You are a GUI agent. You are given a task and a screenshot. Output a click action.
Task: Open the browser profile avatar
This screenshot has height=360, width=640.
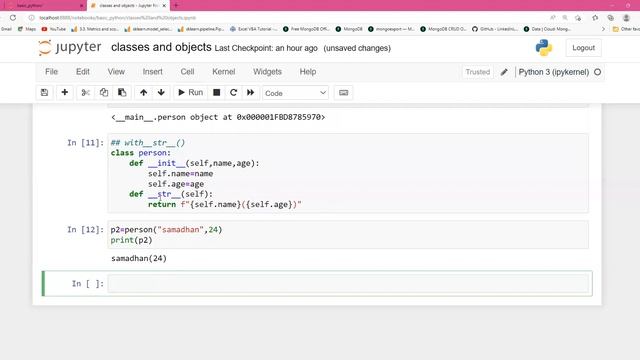[x=626, y=18]
